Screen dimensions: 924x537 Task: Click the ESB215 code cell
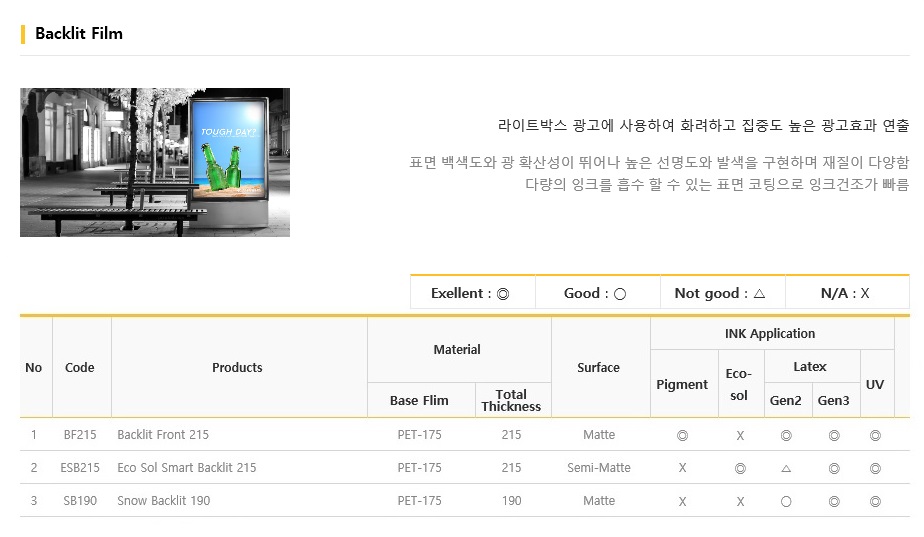(x=80, y=468)
